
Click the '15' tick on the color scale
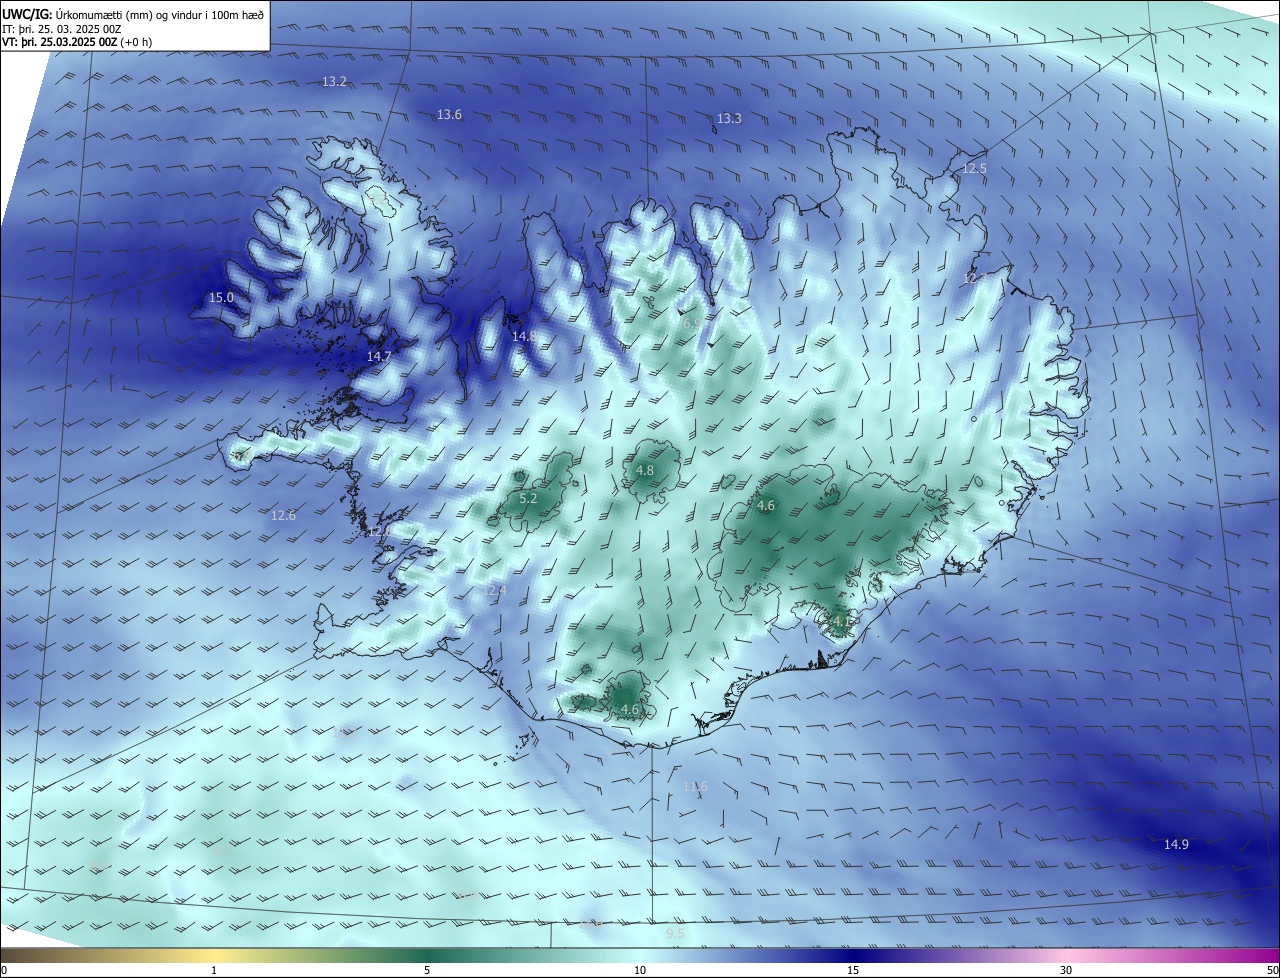point(853,970)
